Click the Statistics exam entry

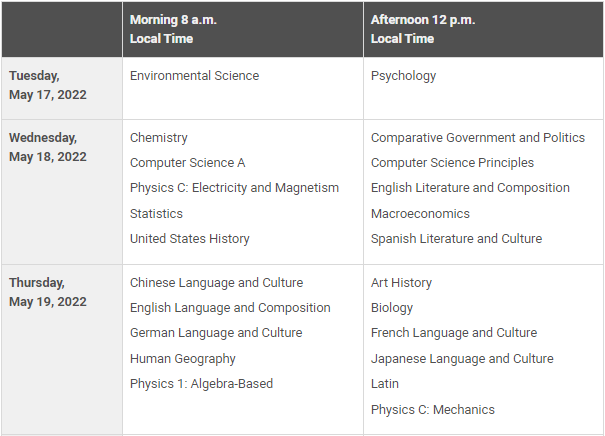pyautogui.click(x=156, y=214)
